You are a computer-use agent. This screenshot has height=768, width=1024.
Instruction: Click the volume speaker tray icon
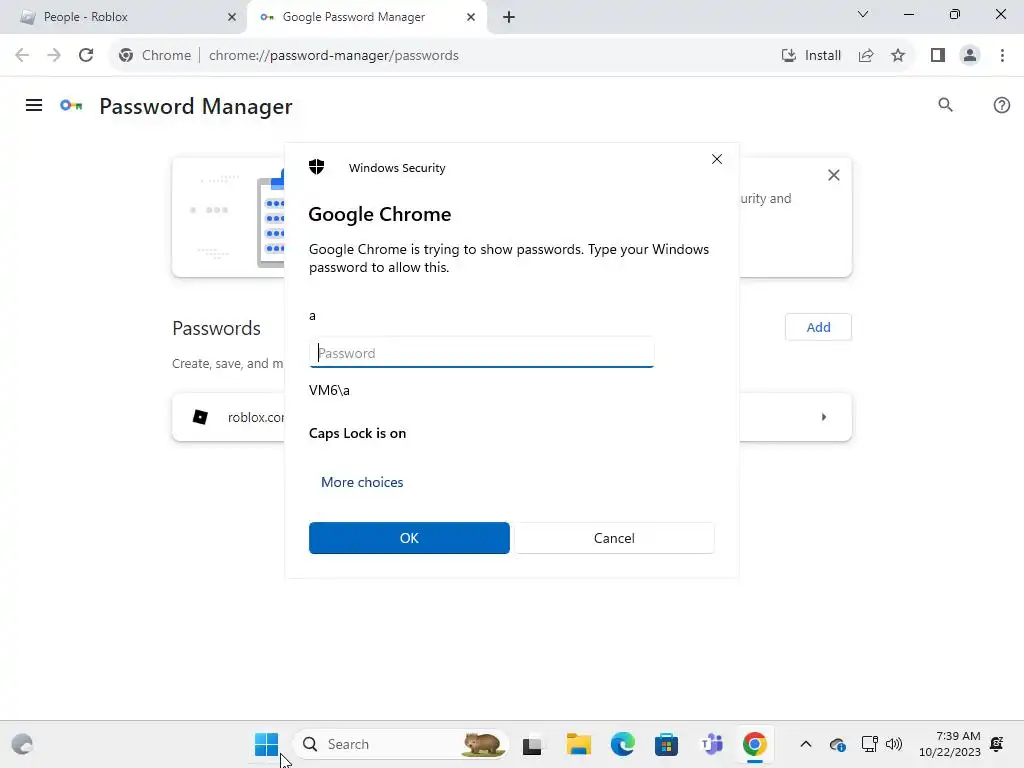tap(893, 744)
